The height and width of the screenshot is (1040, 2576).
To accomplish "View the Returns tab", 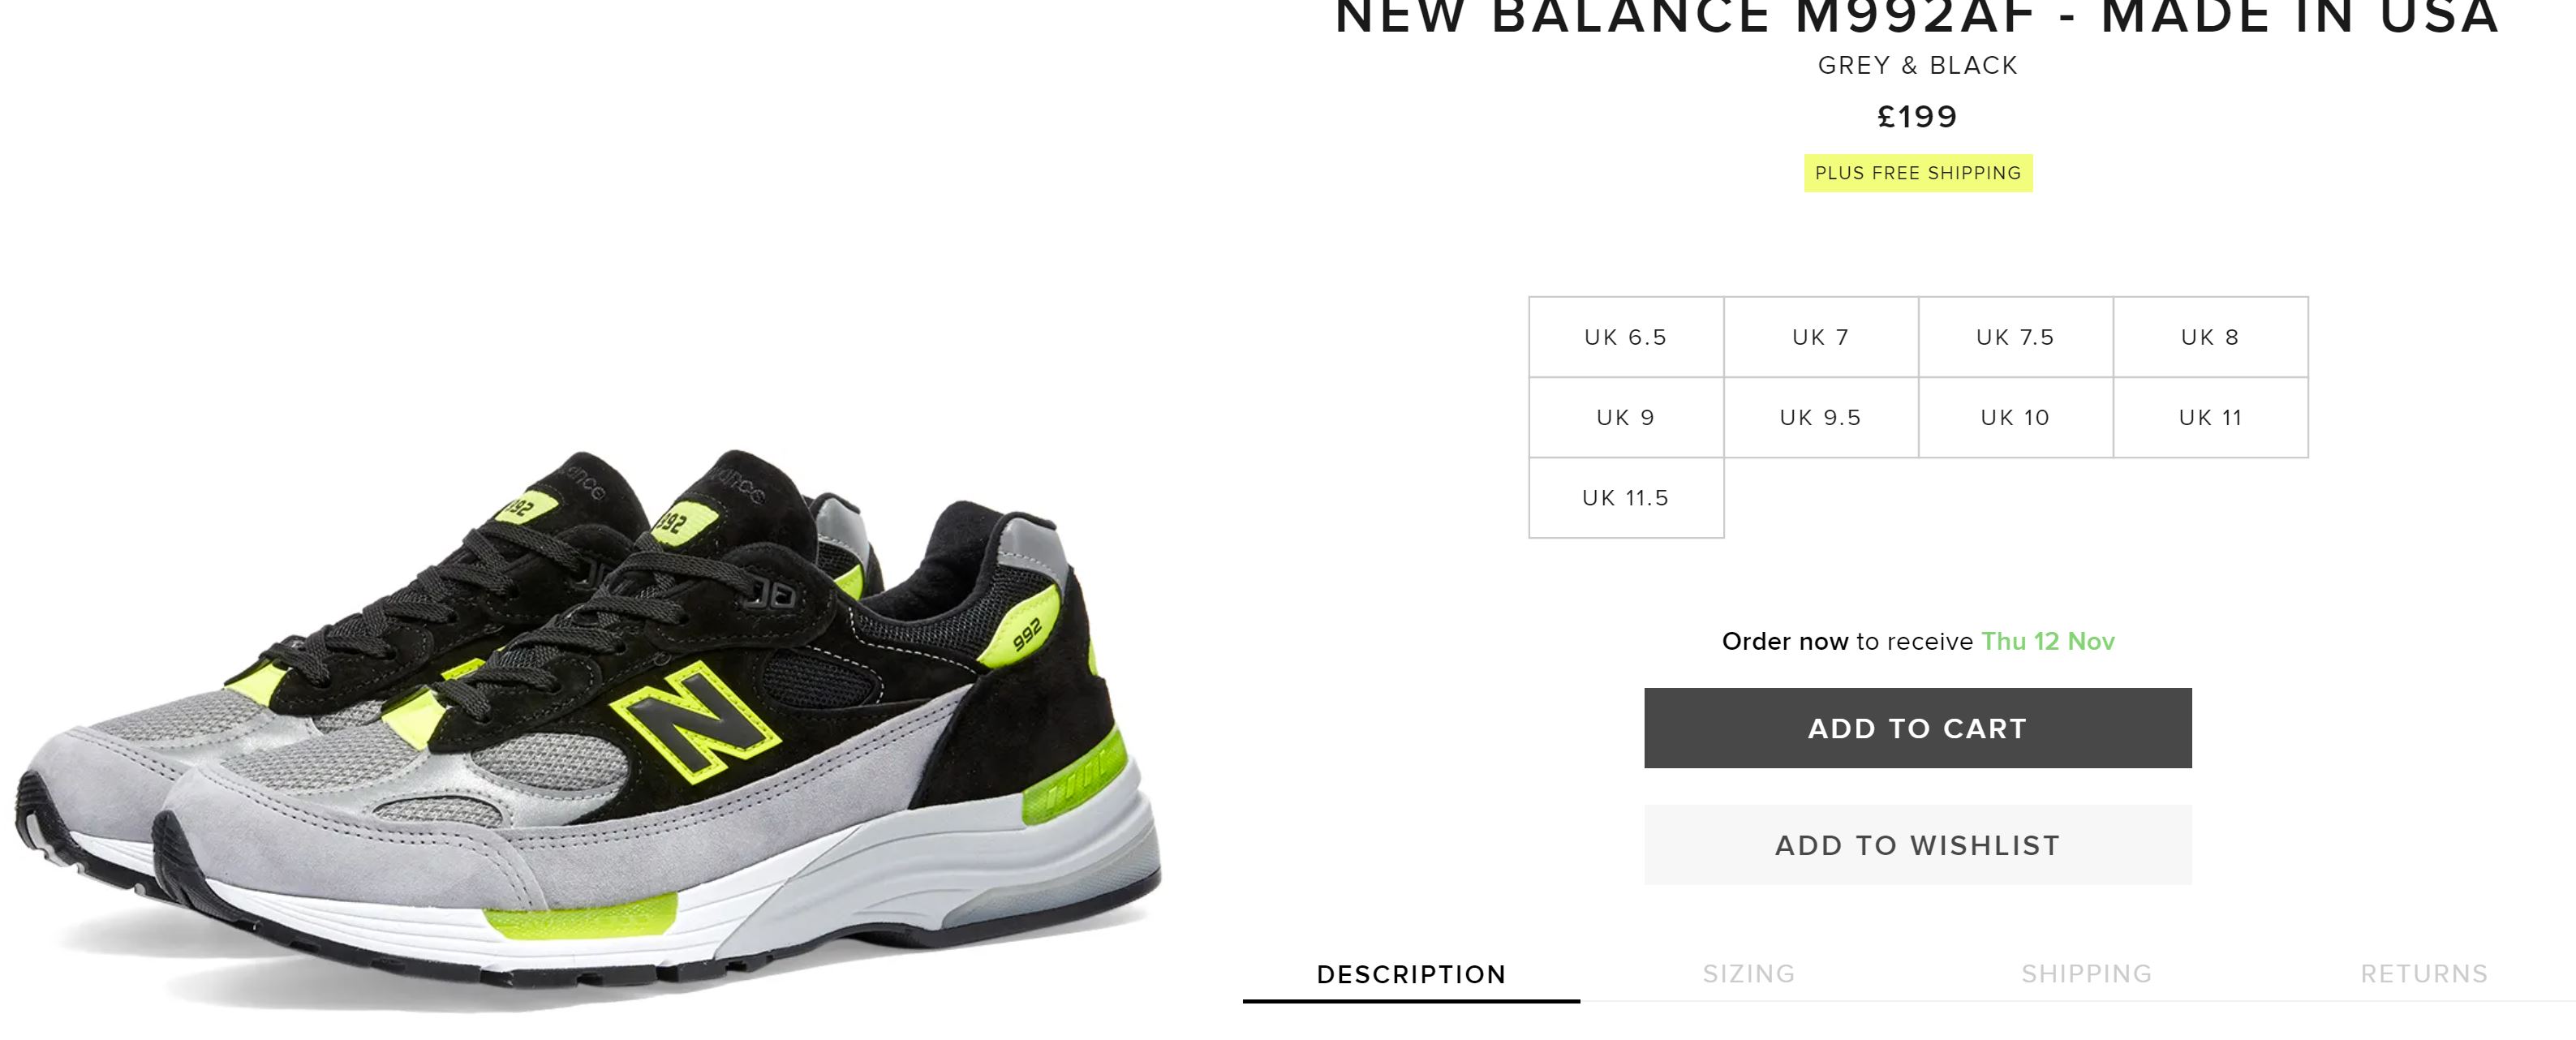I will pyautogui.click(x=2424, y=974).
